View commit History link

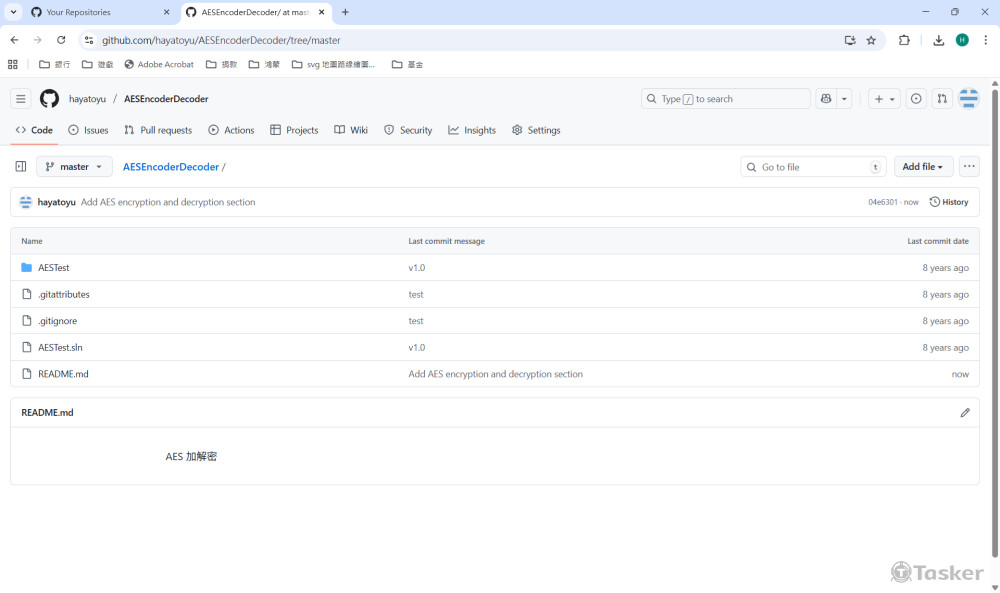pos(949,202)
